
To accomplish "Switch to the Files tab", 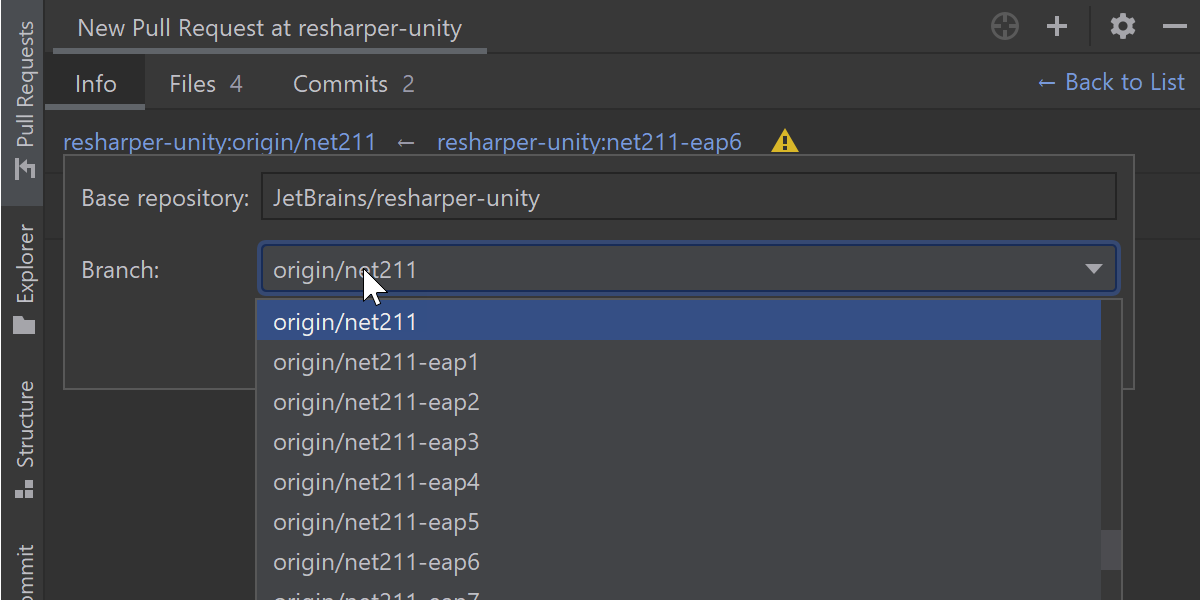I will point(206,84).
